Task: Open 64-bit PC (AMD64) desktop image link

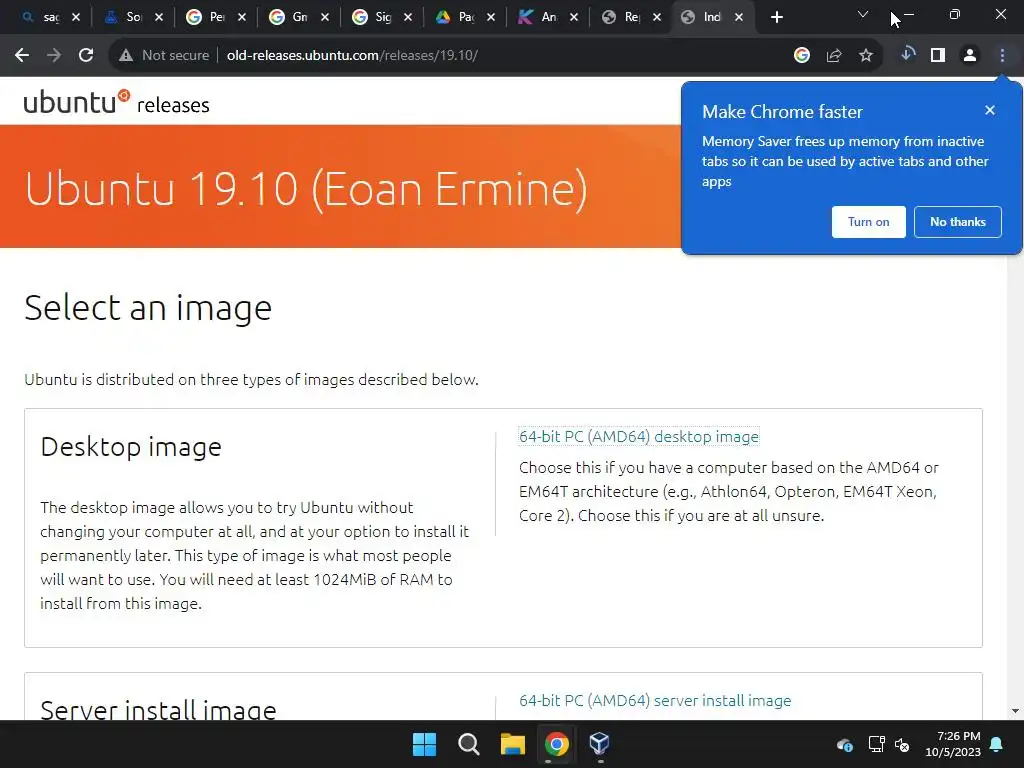Action: point(639,436)
